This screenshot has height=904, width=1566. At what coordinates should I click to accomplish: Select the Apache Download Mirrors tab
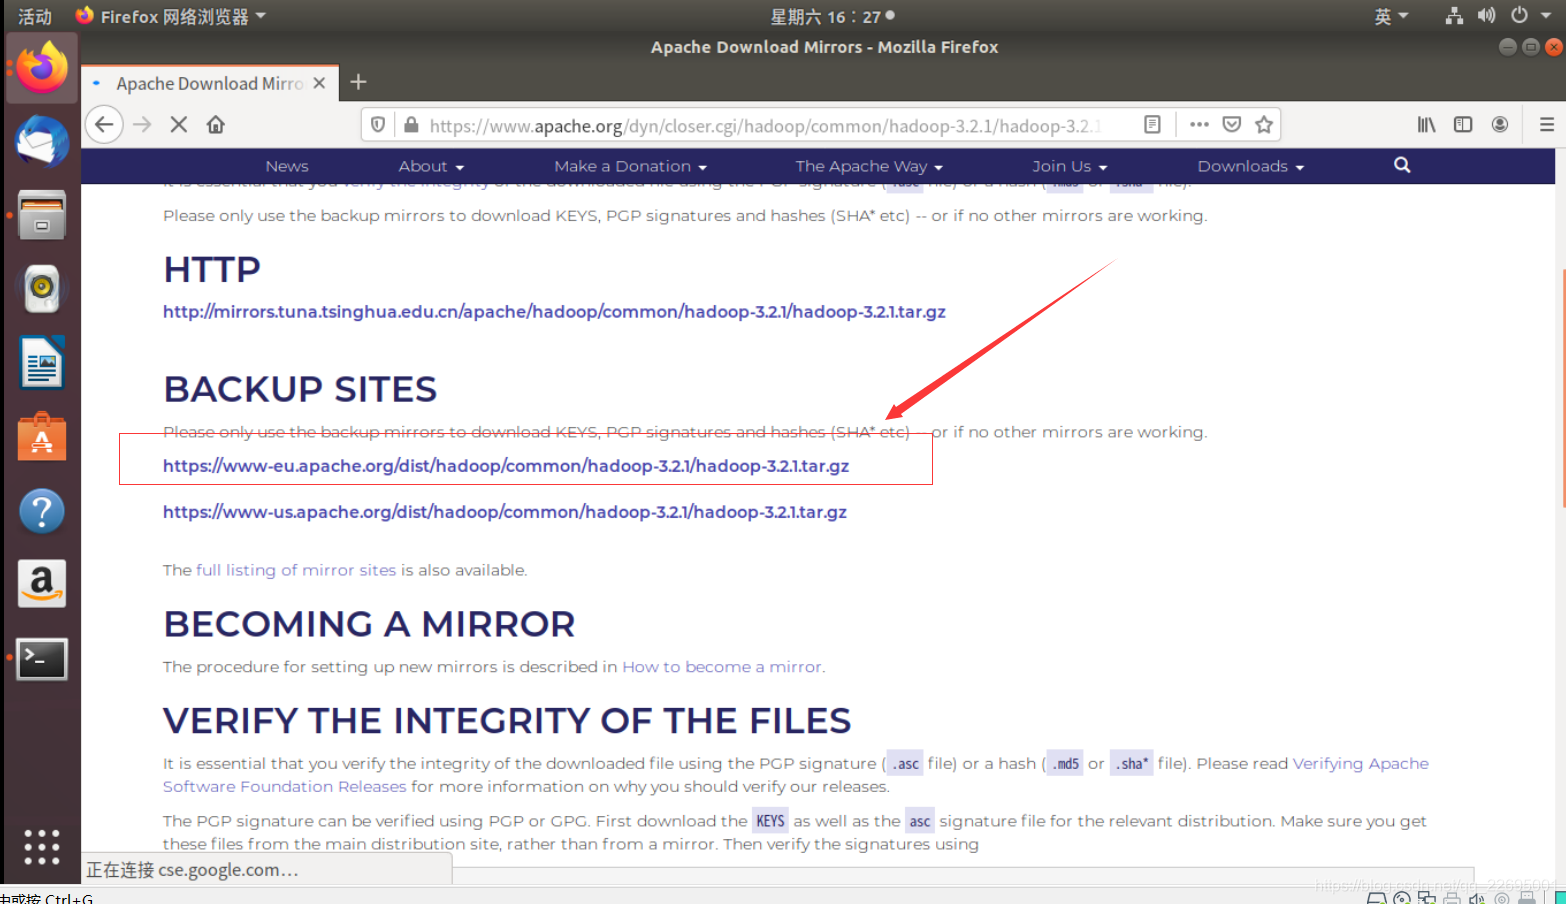click(209, 83)
